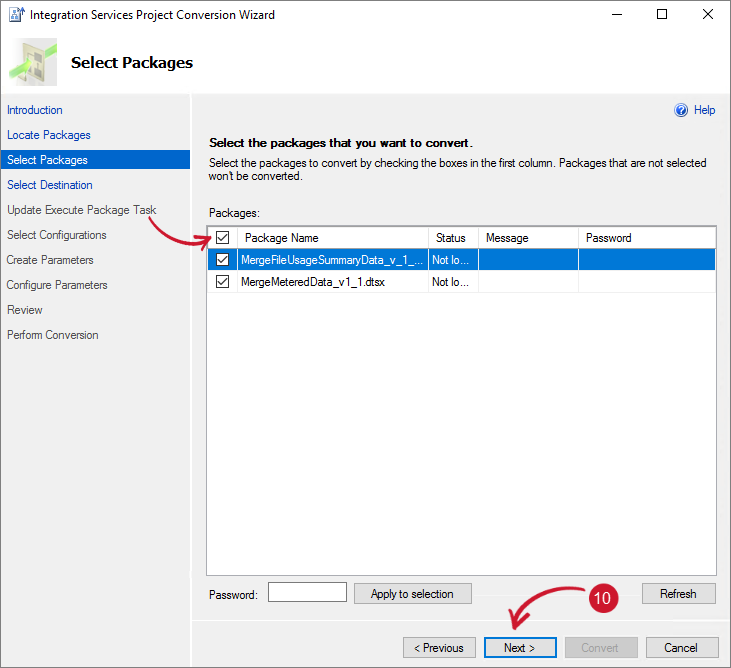731x668 pixels.
Task: Close the wizard window
Action: [708, 14]
